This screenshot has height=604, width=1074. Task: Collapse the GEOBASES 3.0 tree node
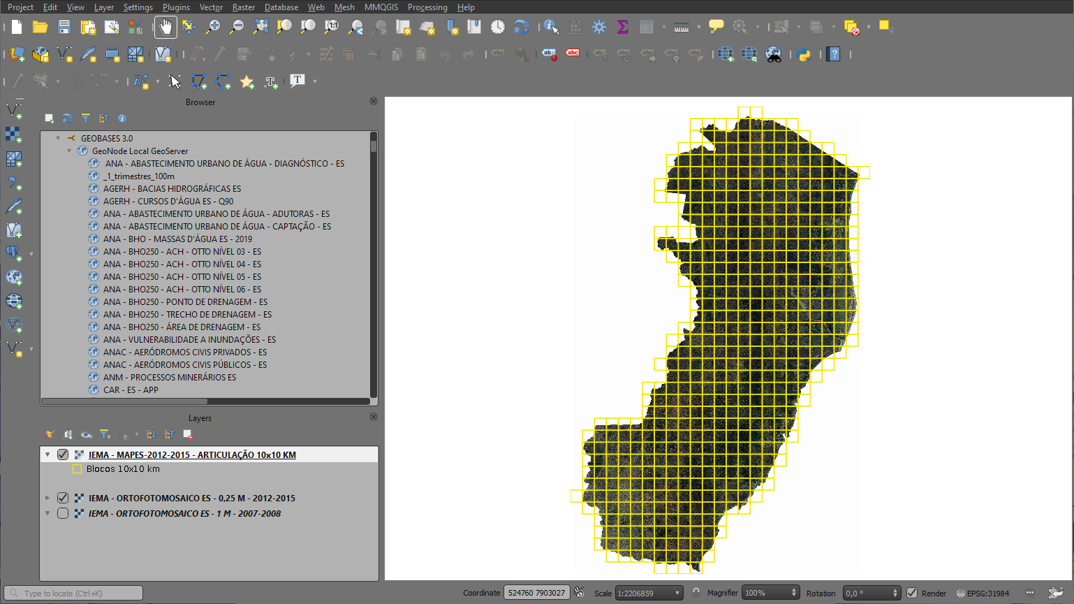click(x=58, y=138)
